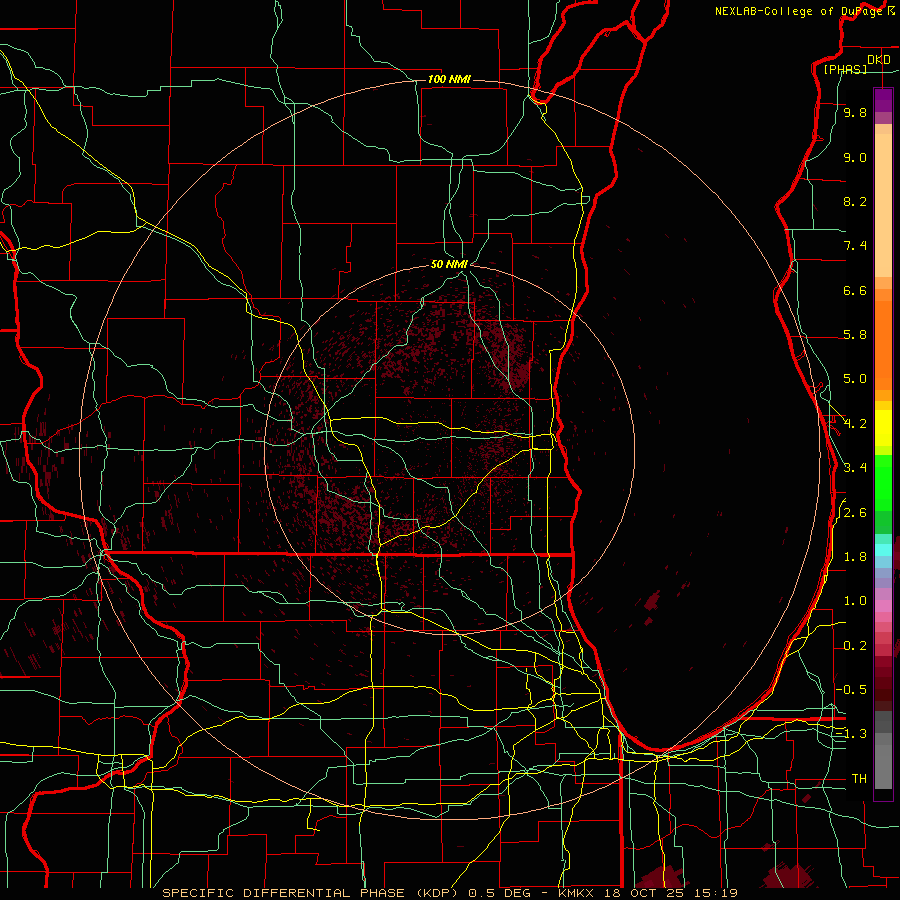This screenshot has height=900, width=900.
Task: Pick the cyan segment of the color bar
Action: (883, 550)
